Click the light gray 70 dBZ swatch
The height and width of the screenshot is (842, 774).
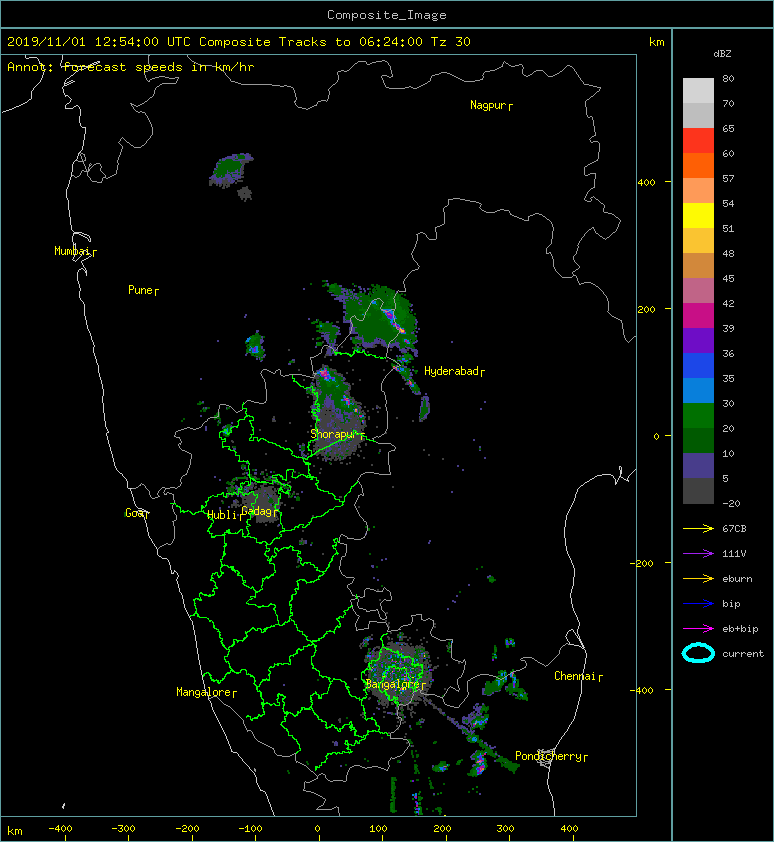coord(698,91)
